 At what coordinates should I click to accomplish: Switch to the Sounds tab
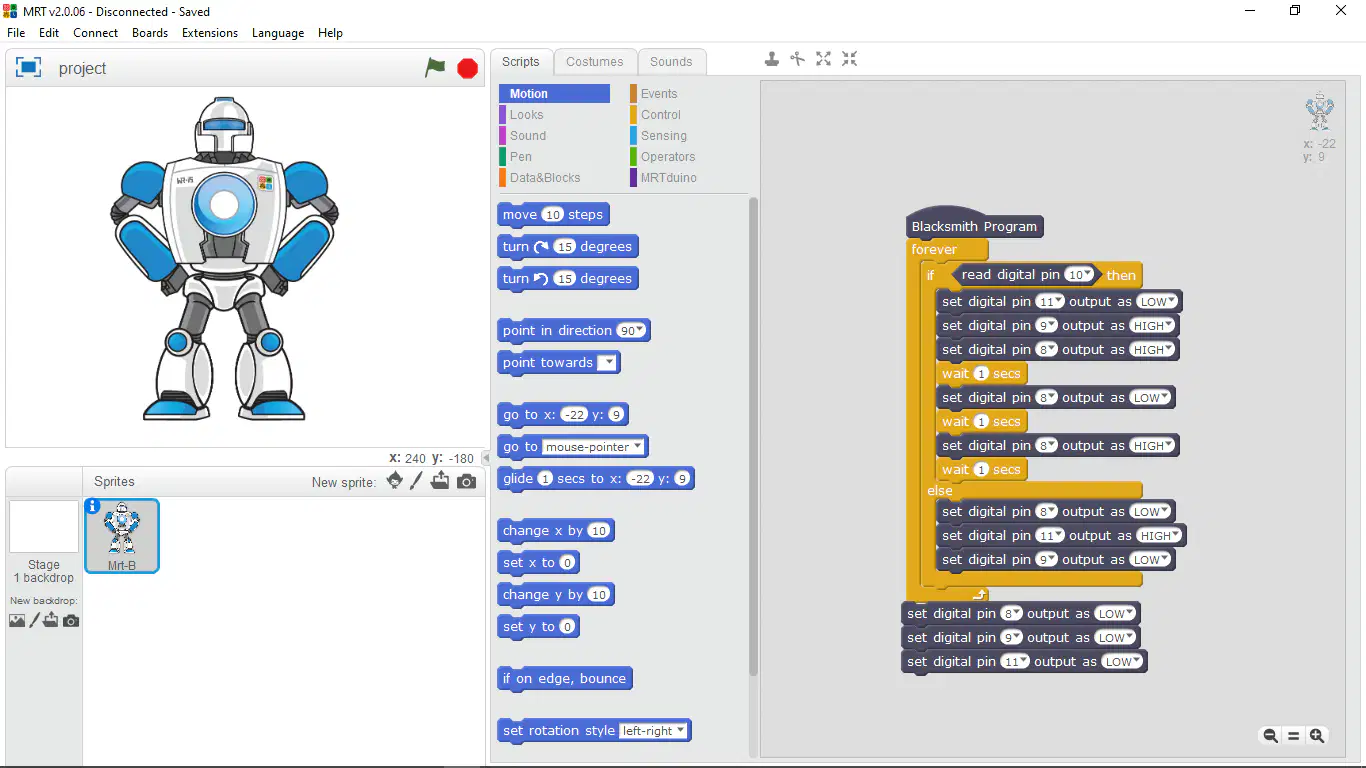671,62
